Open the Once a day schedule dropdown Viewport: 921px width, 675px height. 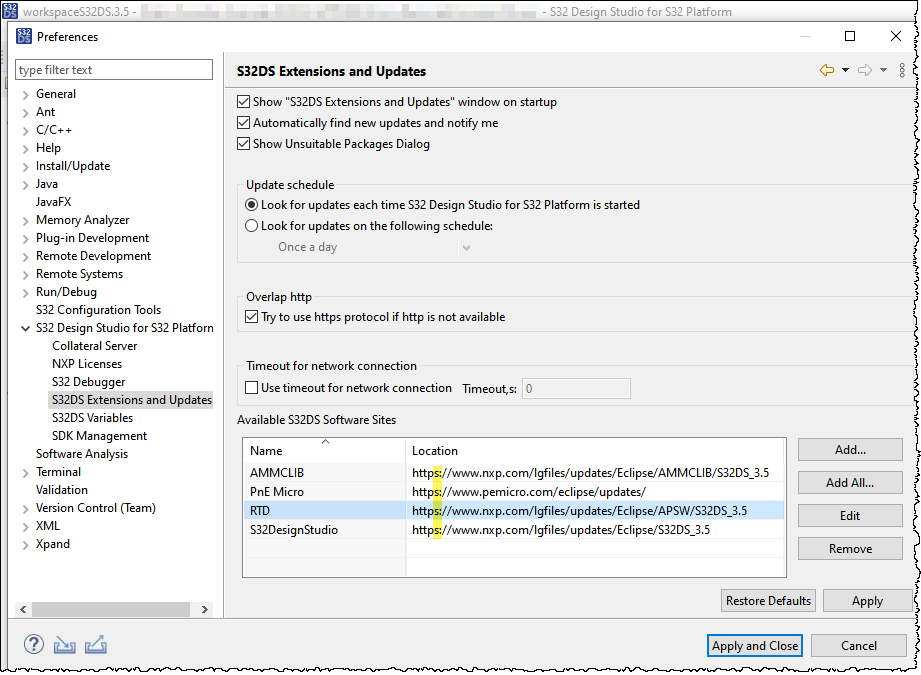[x=374, y=247]
